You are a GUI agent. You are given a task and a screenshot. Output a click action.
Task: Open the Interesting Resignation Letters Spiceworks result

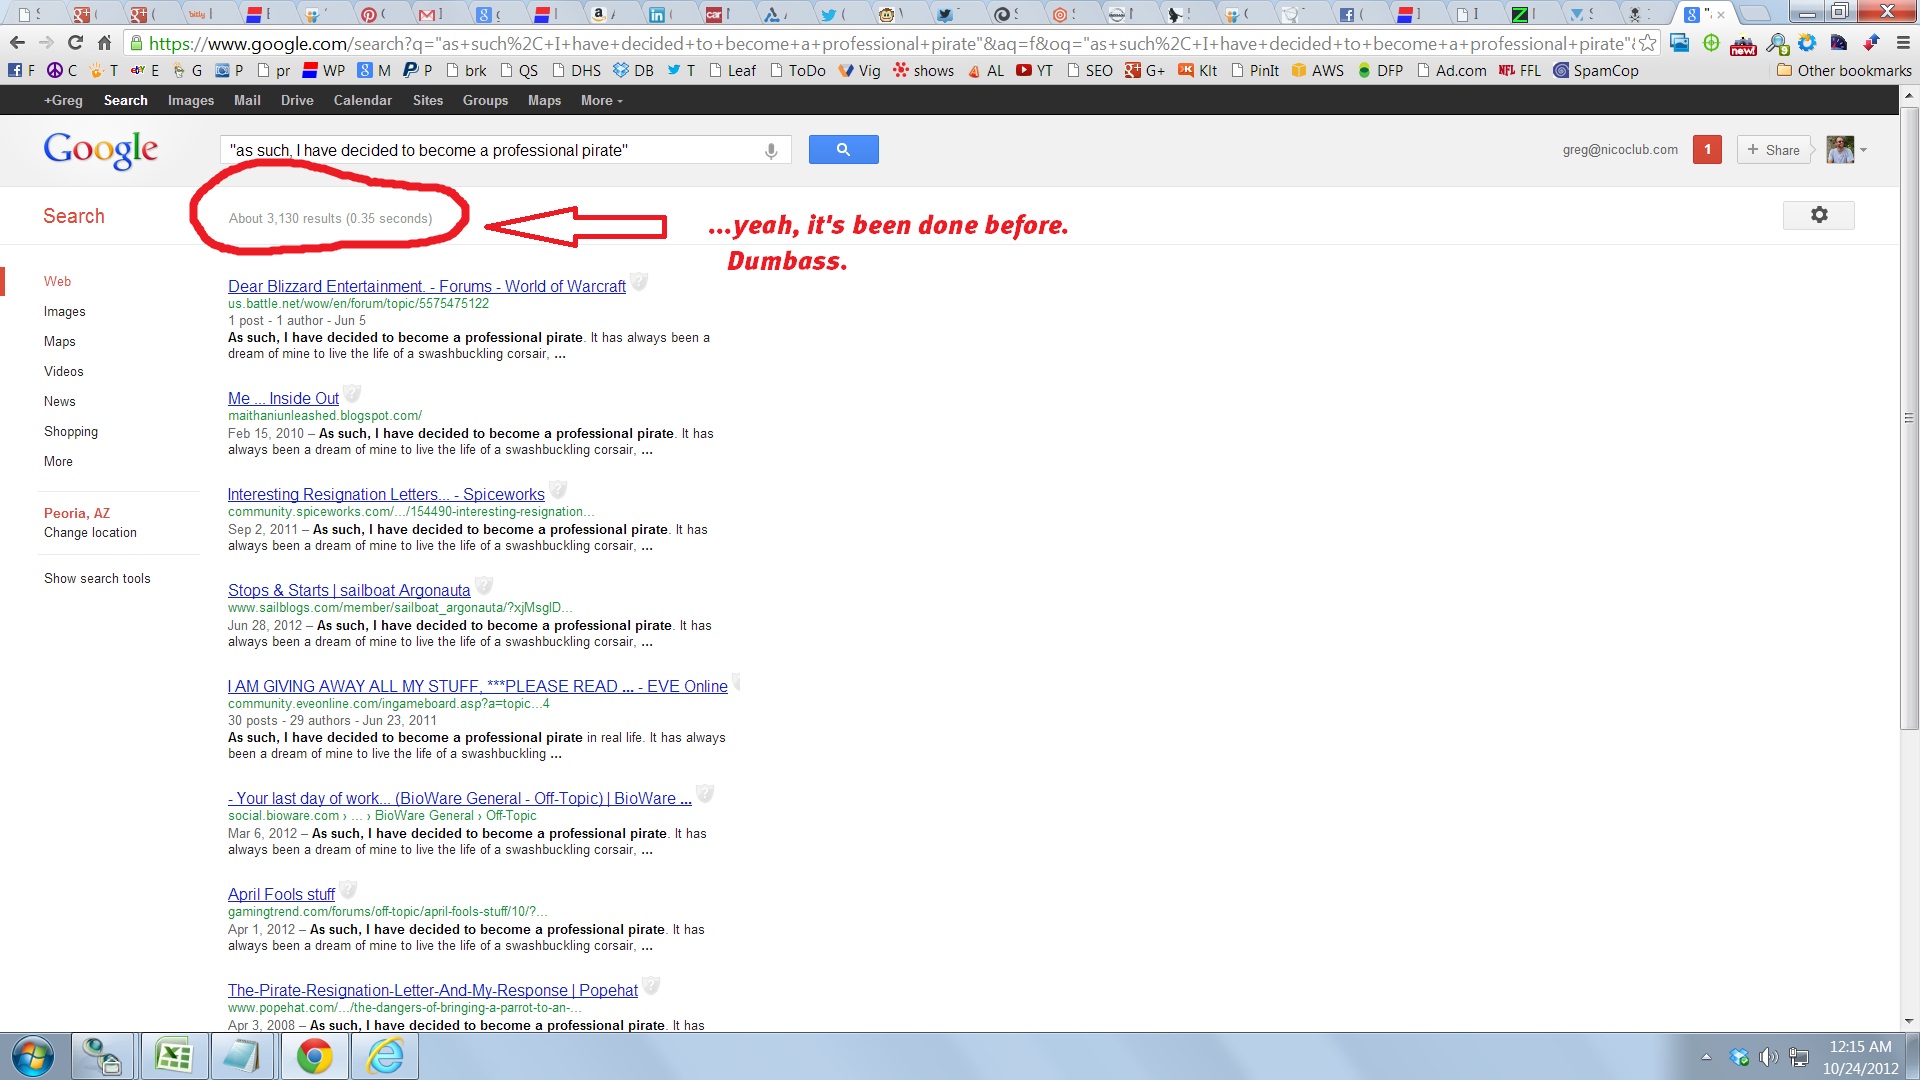pyautogui.click(x=386, y=494)
